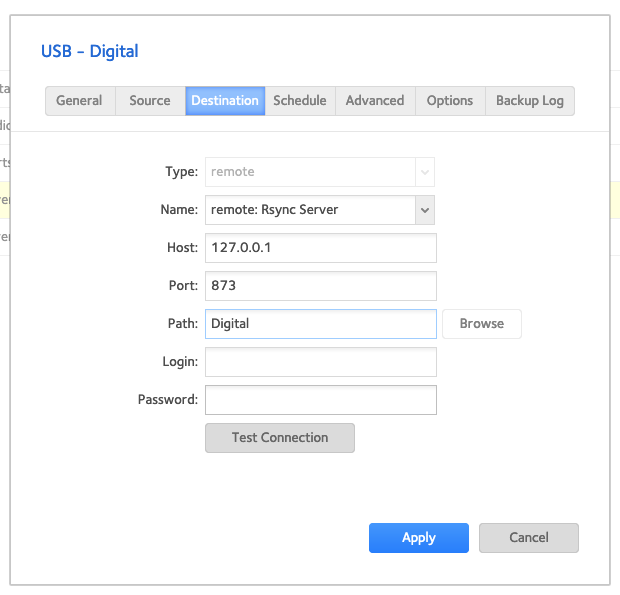620x595 pixels.
Task: Click the Path field containing Digital
Action: pos(320,324)
